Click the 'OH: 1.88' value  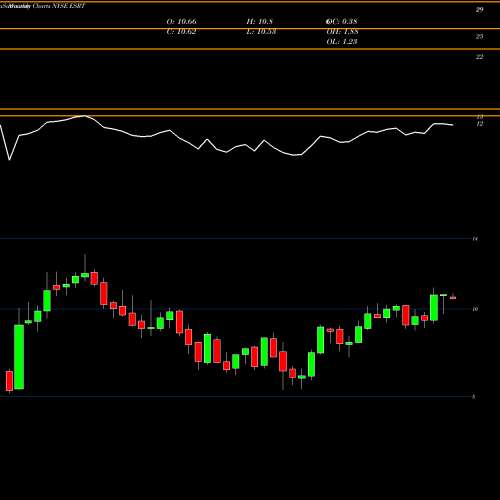click(x=342, y=32)
